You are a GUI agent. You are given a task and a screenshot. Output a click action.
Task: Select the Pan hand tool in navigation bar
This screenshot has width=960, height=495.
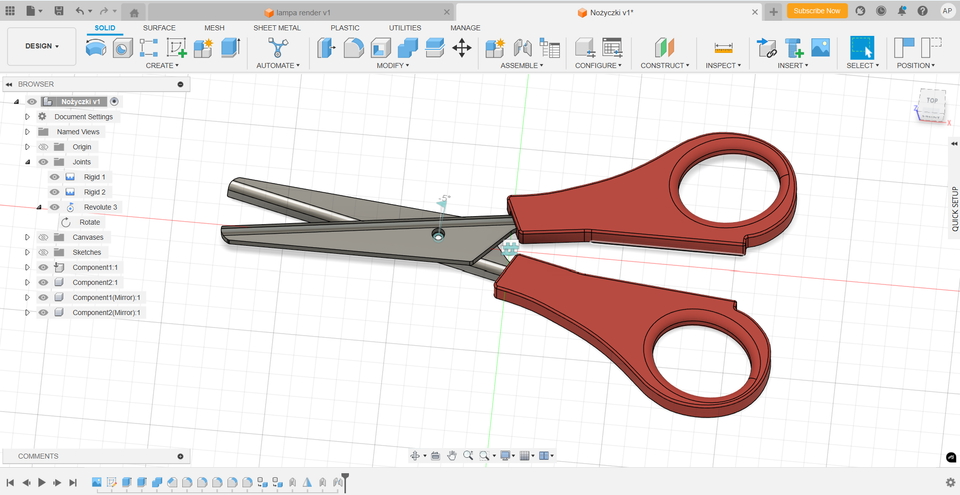(452, 456)
